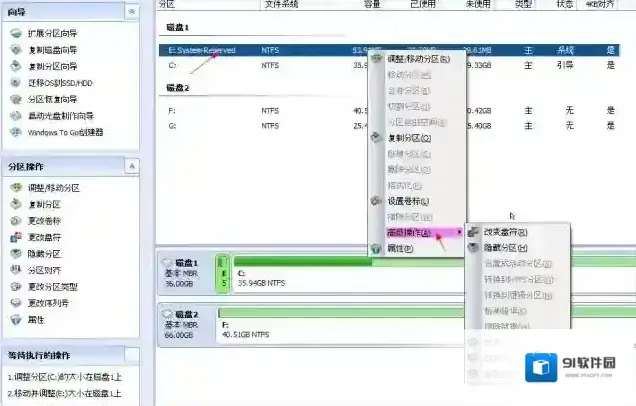Choose 调整/移动分区 in the context menu
The height and width of the screenshot is (406, 636).
click(x=417, y=59)
